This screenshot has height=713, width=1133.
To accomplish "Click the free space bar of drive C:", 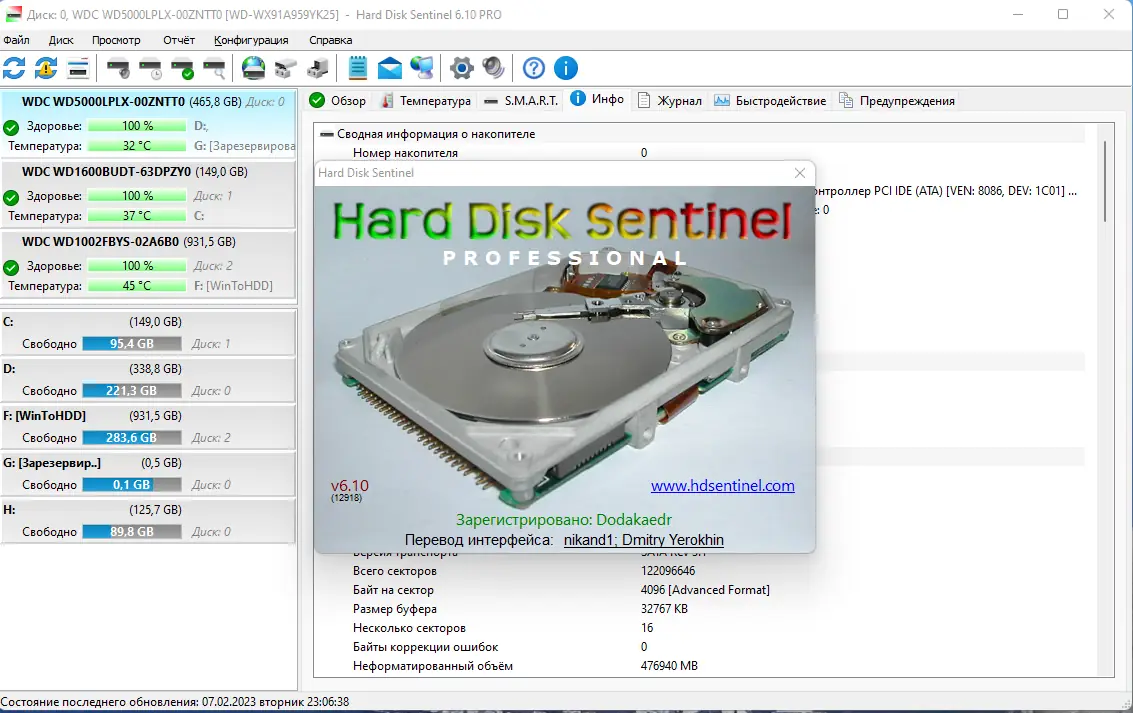I will 131,343.
